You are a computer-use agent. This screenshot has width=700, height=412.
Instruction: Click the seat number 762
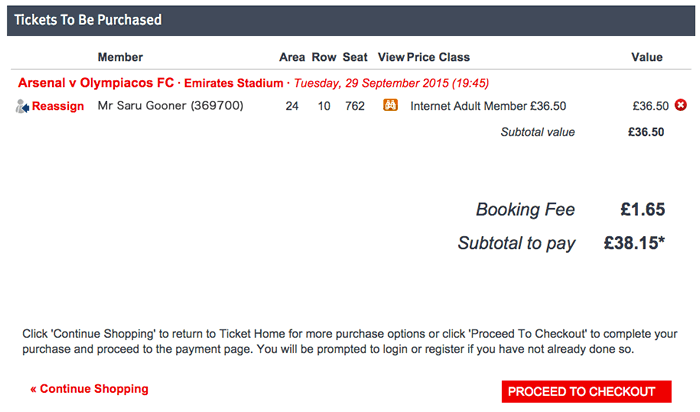(354, 106)
